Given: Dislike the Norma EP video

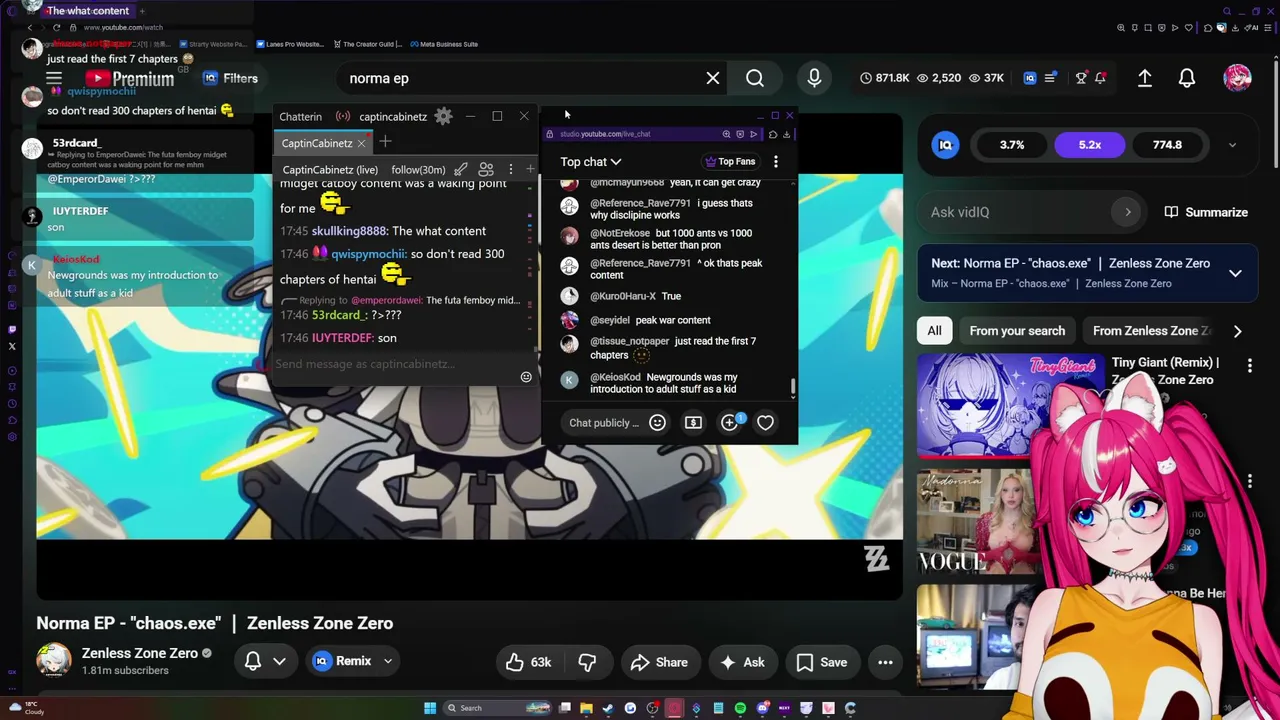Looking at the screenshot, I should [587, 662].
